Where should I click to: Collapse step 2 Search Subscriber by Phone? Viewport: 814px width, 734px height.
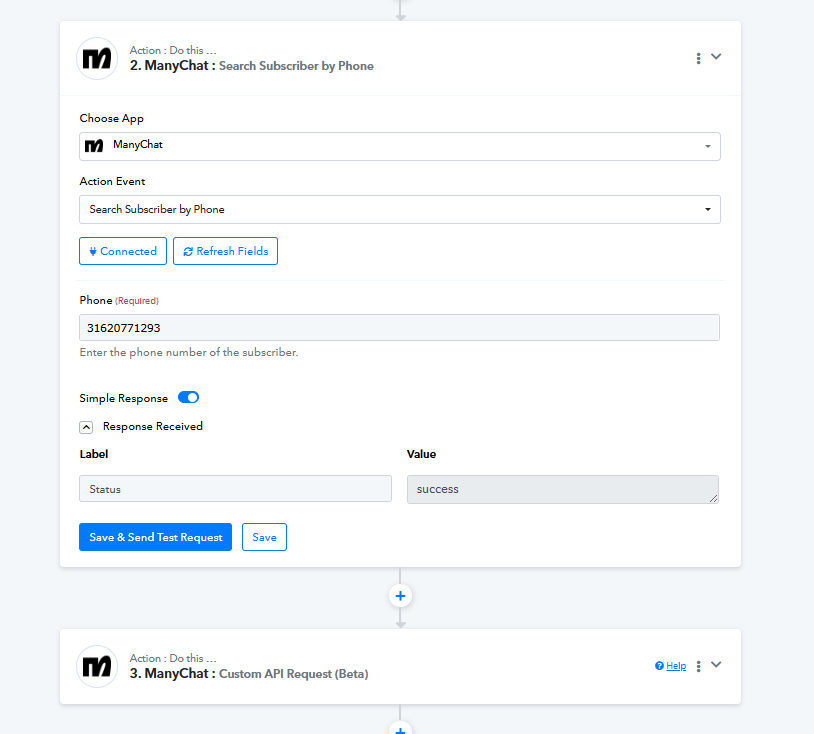716,57
